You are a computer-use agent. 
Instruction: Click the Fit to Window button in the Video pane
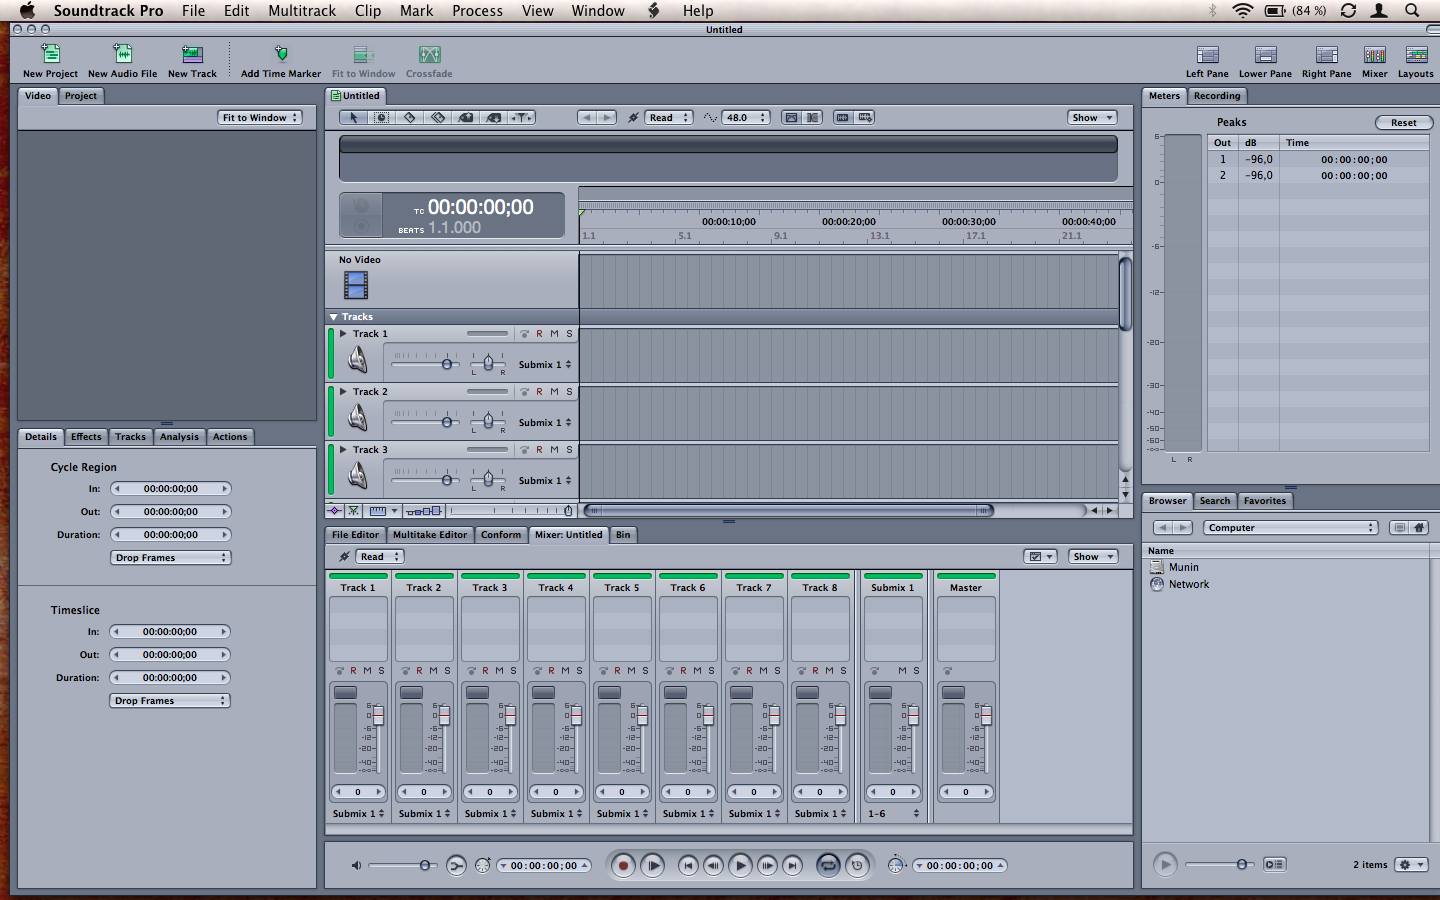pyautogui.click(x=260, y=118)
